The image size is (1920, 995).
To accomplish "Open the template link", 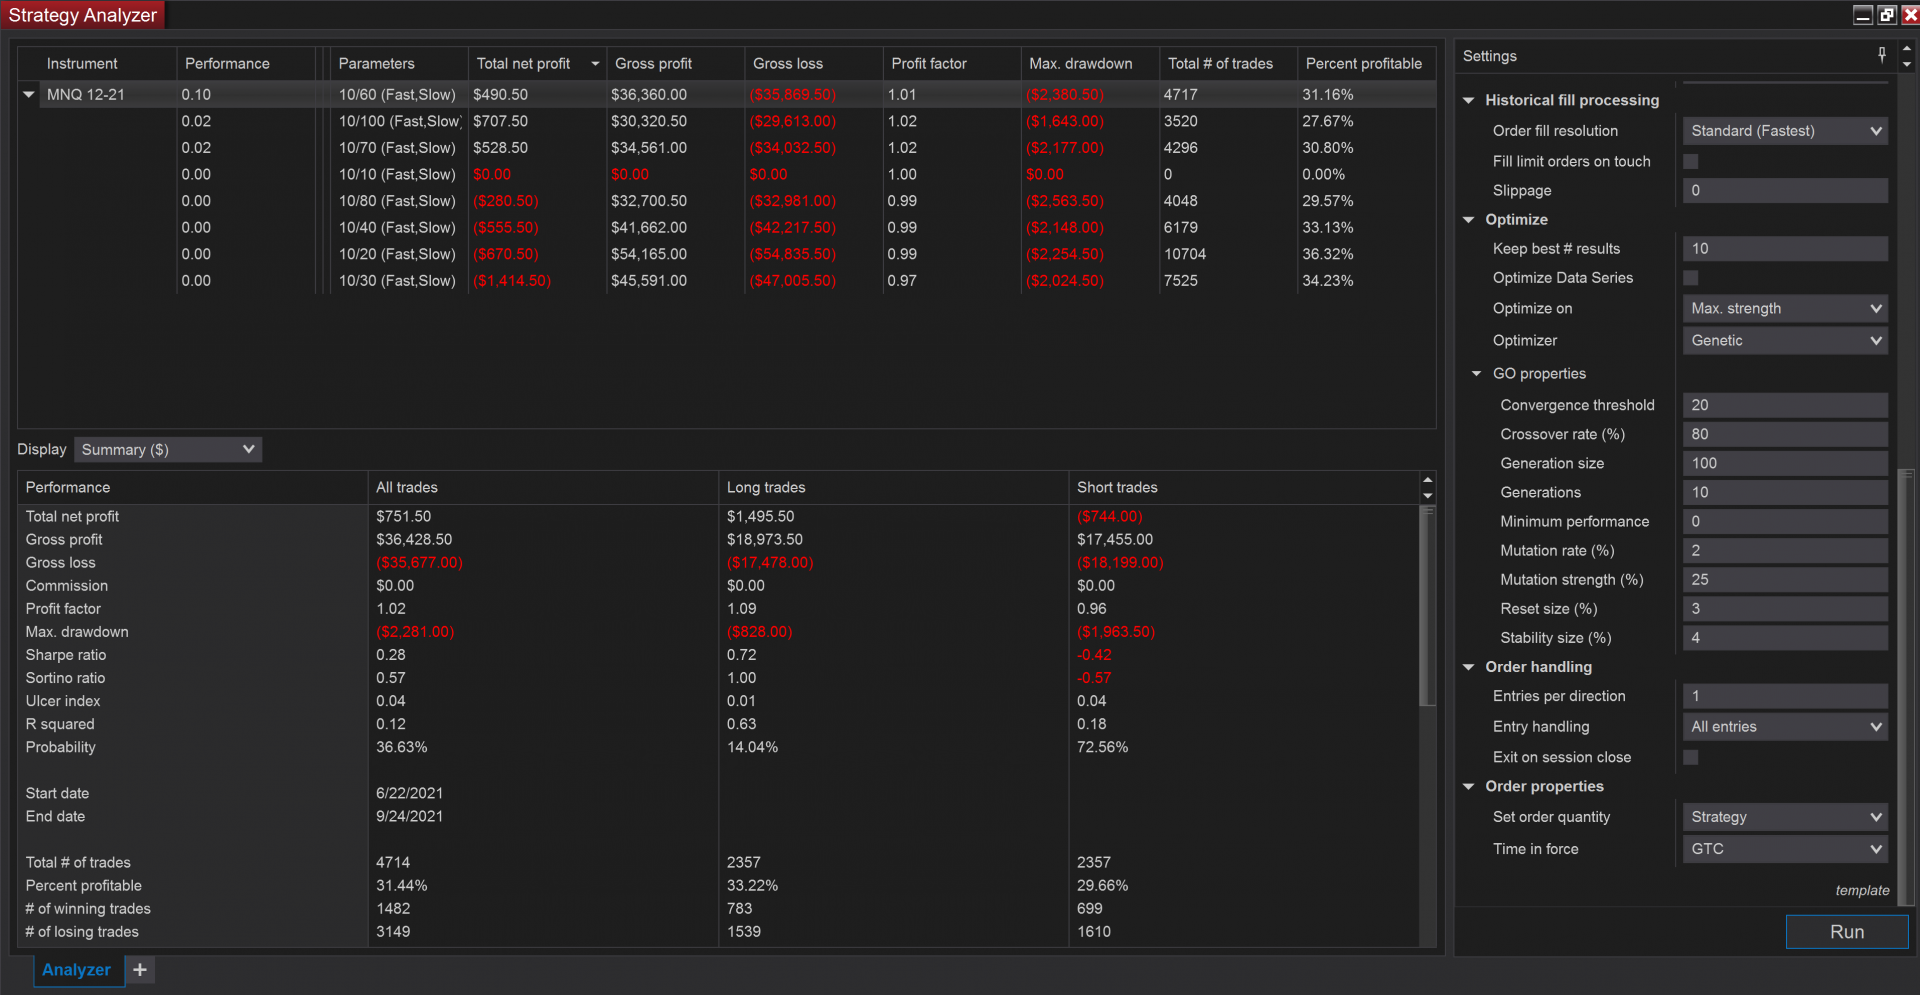I will pos(1862,890).
